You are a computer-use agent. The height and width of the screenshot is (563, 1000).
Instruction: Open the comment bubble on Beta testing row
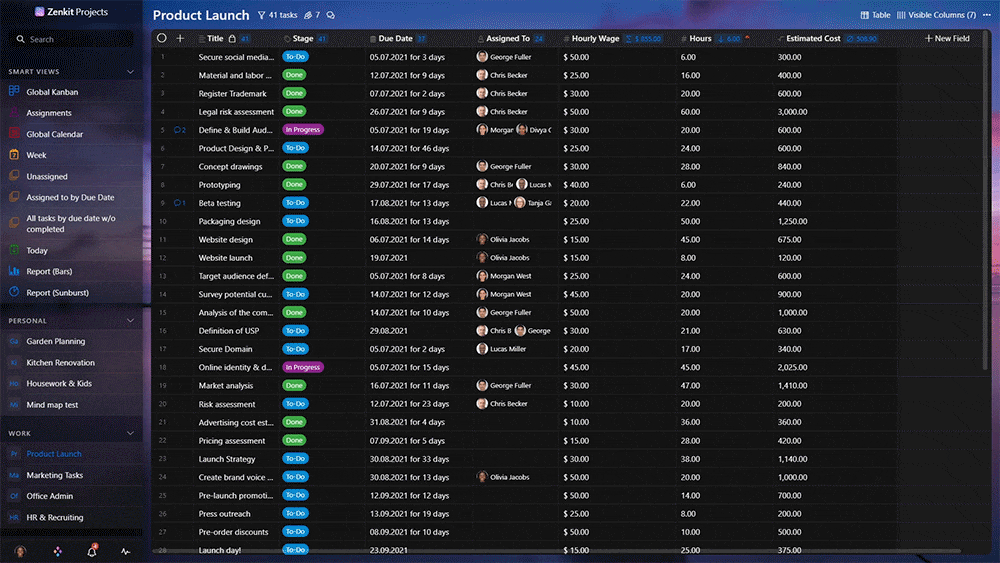pyautogui.click(x=179, y=203)
